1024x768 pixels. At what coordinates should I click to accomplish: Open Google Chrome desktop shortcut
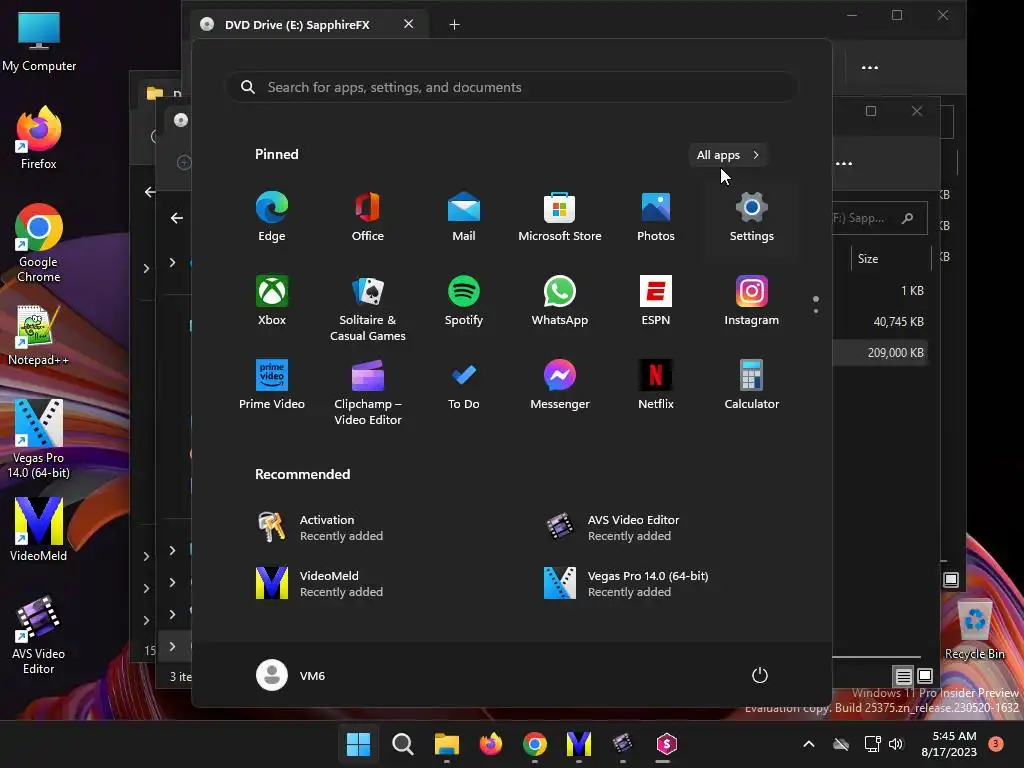39,244
